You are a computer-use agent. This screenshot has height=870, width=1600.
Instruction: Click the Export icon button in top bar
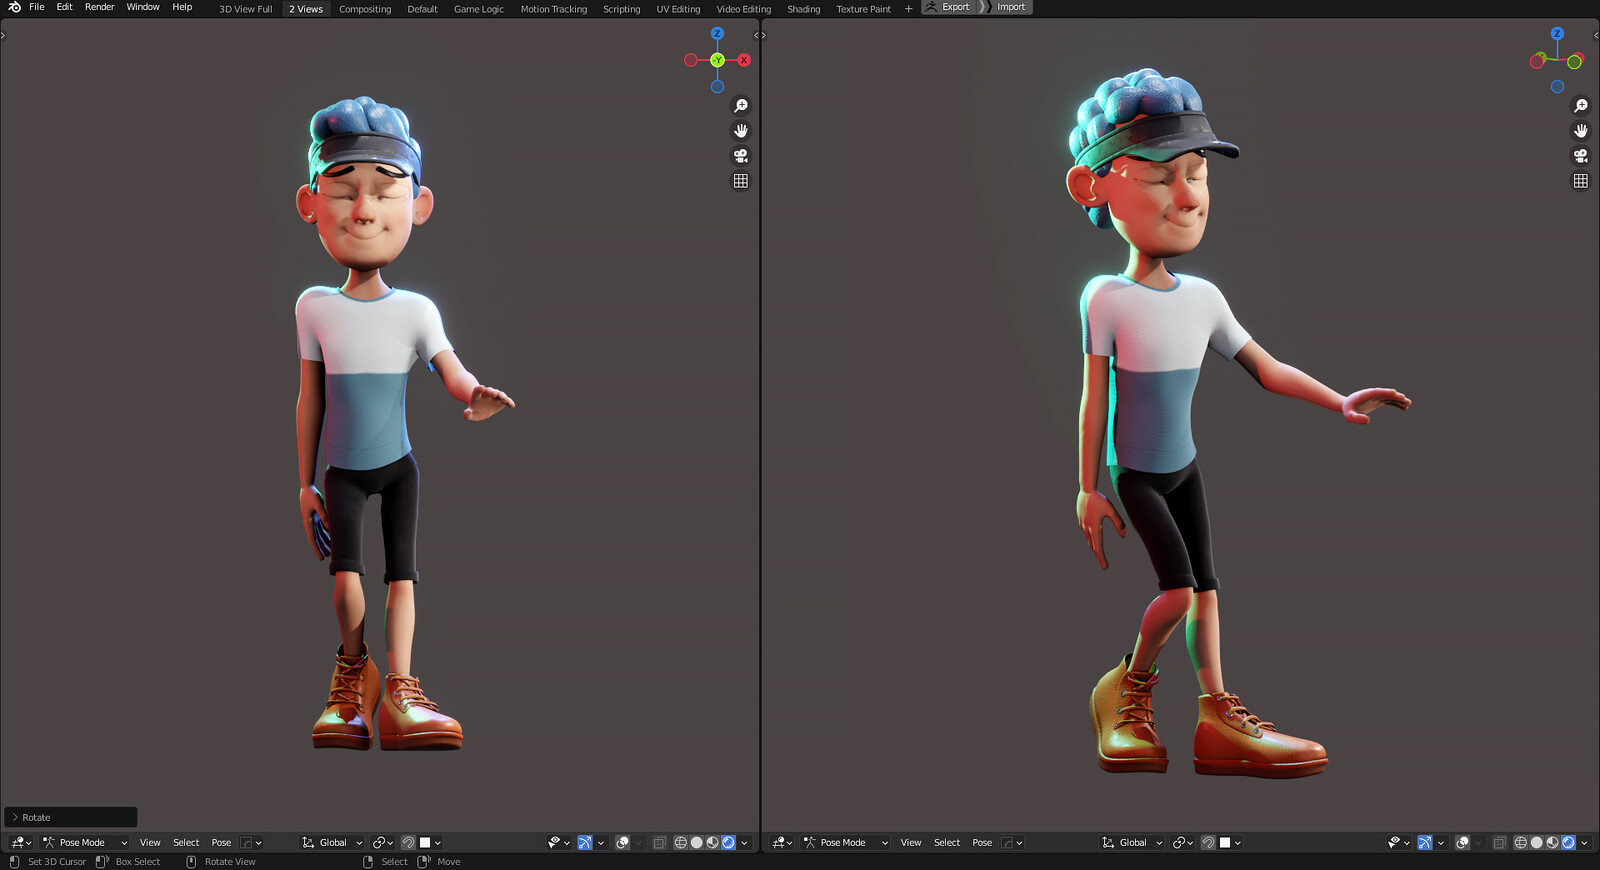(947, 7)
